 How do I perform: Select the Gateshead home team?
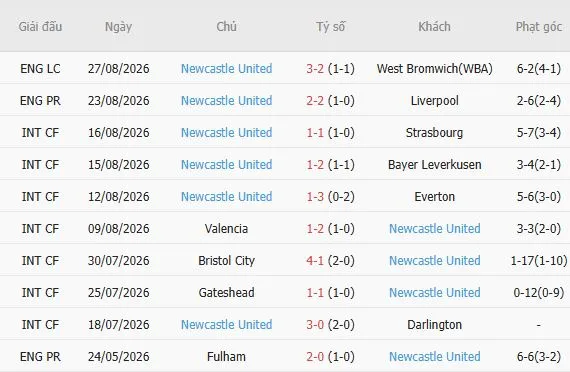pos(226,292)
